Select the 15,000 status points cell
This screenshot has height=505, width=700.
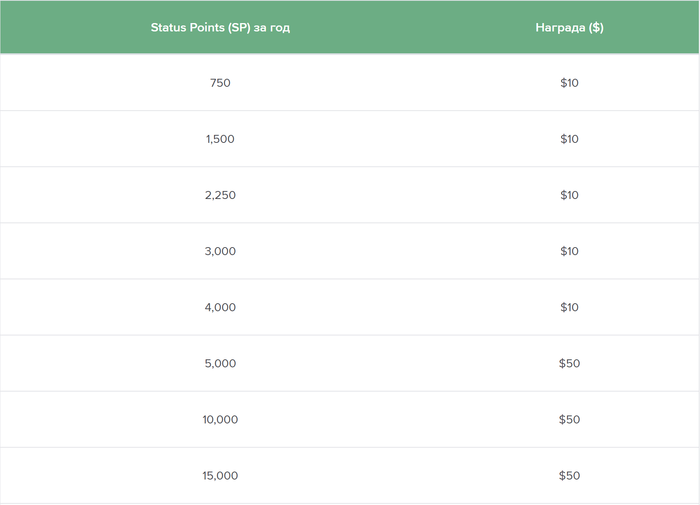220,476
